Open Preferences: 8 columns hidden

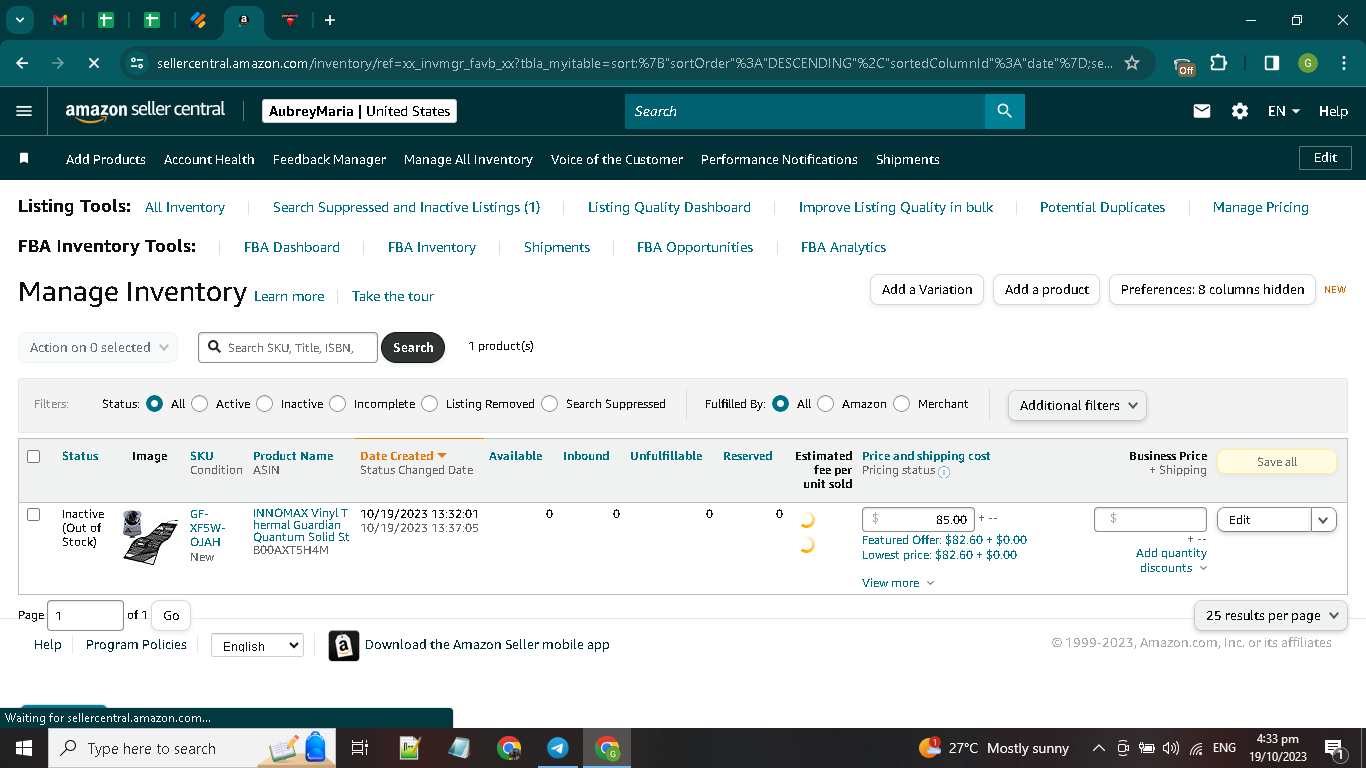(x=1212, y=289)
